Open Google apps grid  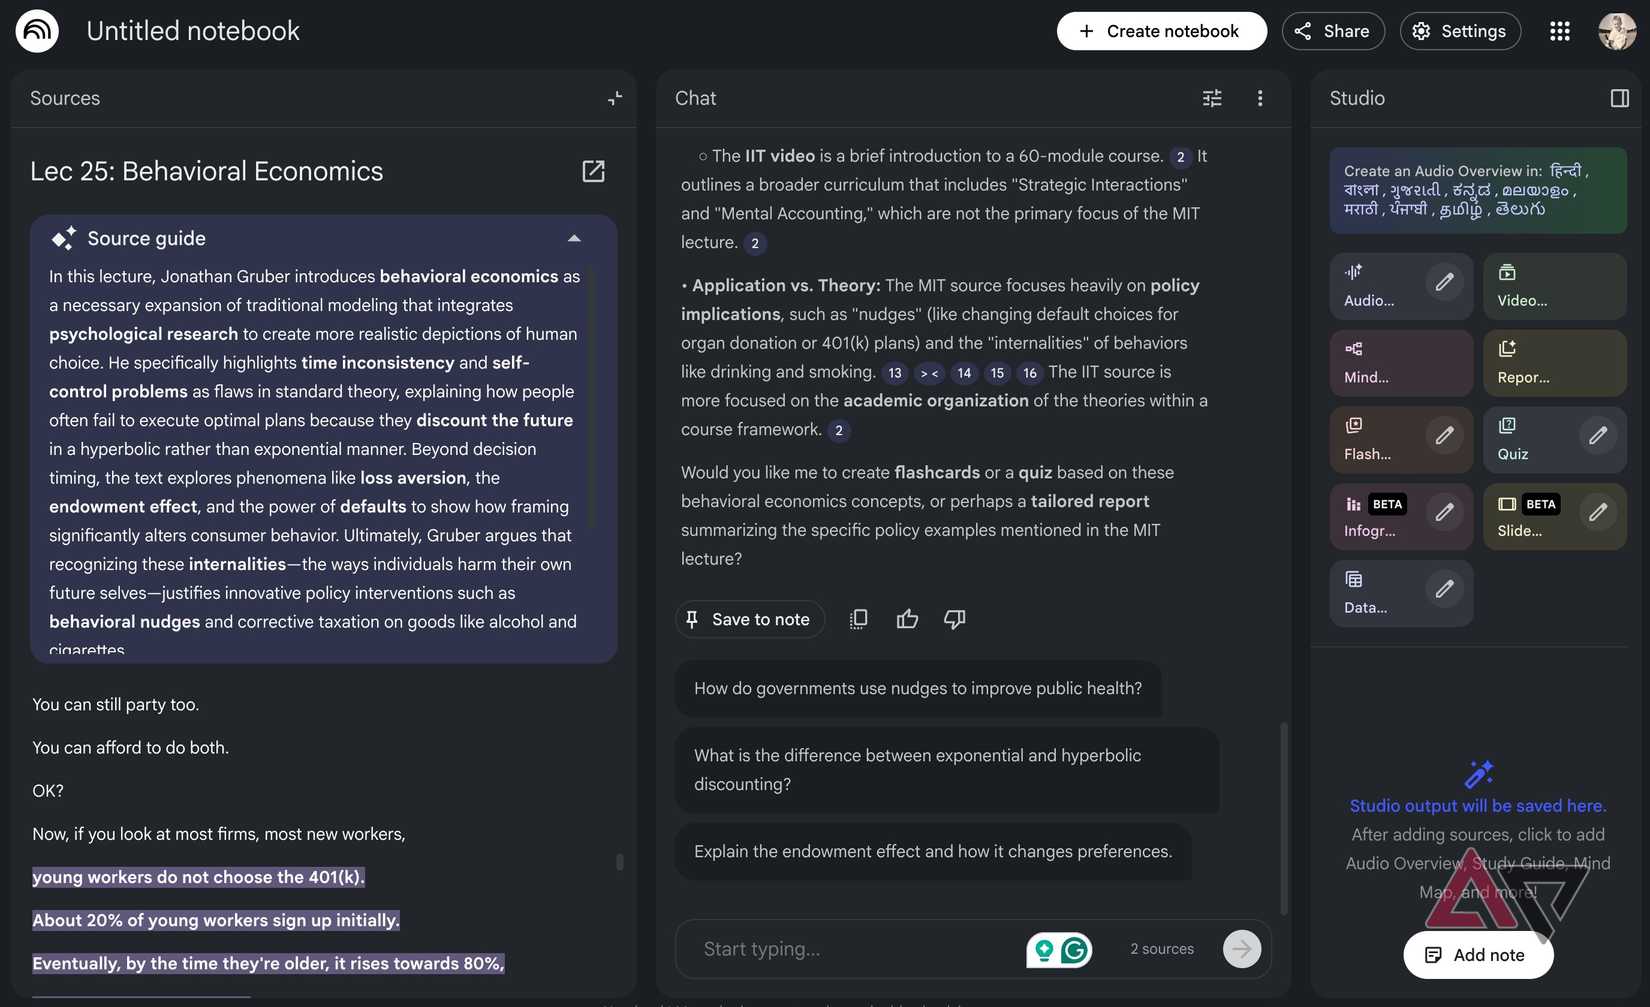click(1559, 31)
